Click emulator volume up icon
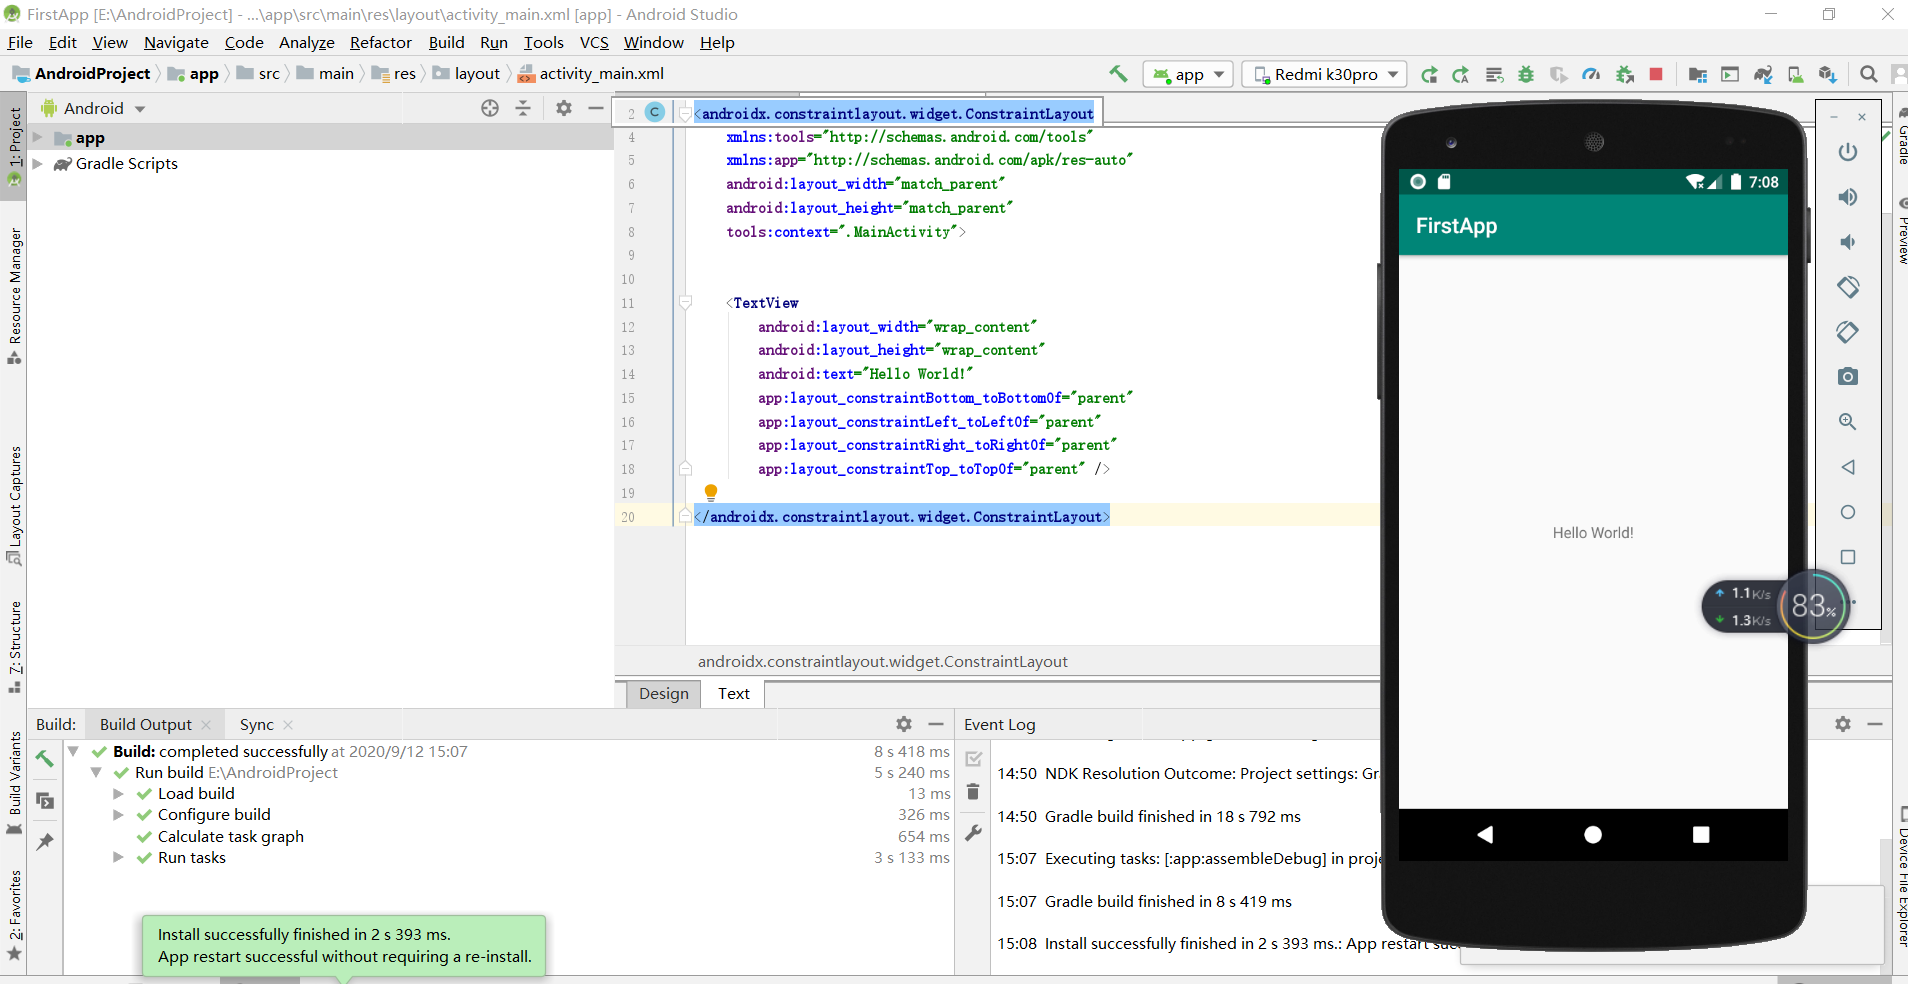 (x=1848, y=197)
